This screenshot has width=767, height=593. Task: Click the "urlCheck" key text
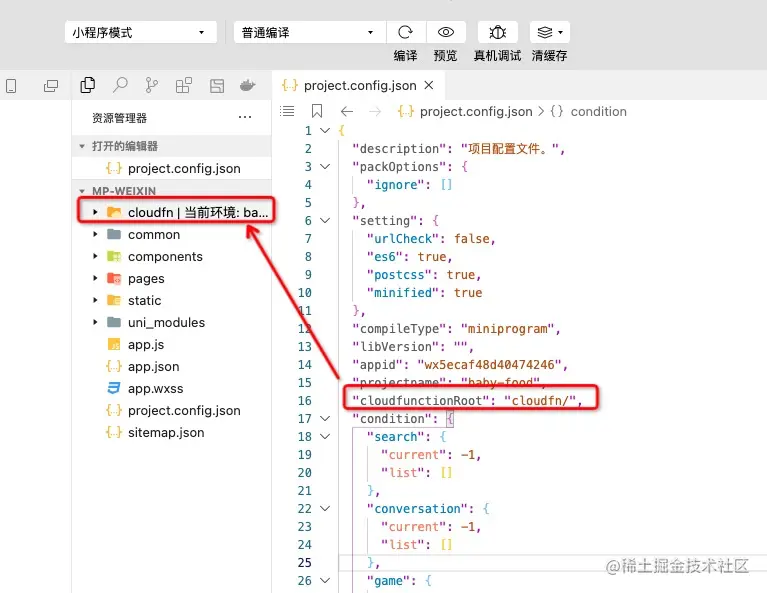coord(403,239)
